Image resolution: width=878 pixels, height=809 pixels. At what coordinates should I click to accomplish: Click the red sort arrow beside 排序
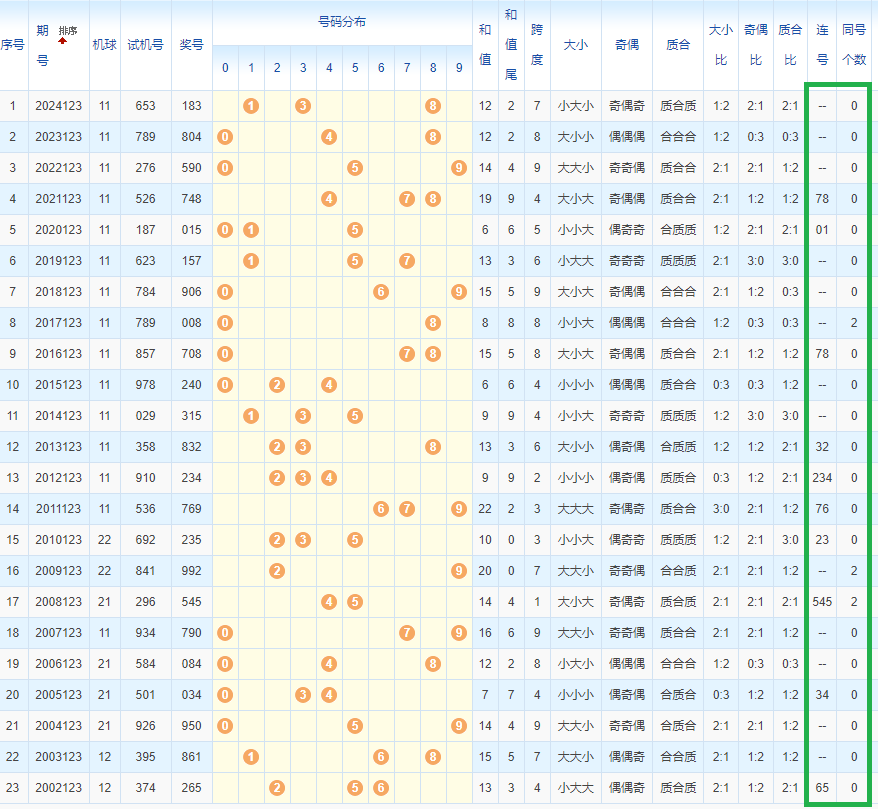[62, 41]
